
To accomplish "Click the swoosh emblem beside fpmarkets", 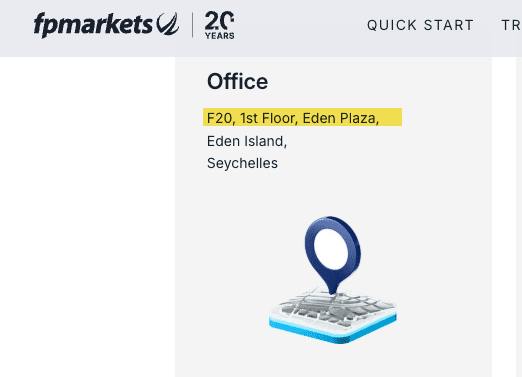I will coord(168,24).
